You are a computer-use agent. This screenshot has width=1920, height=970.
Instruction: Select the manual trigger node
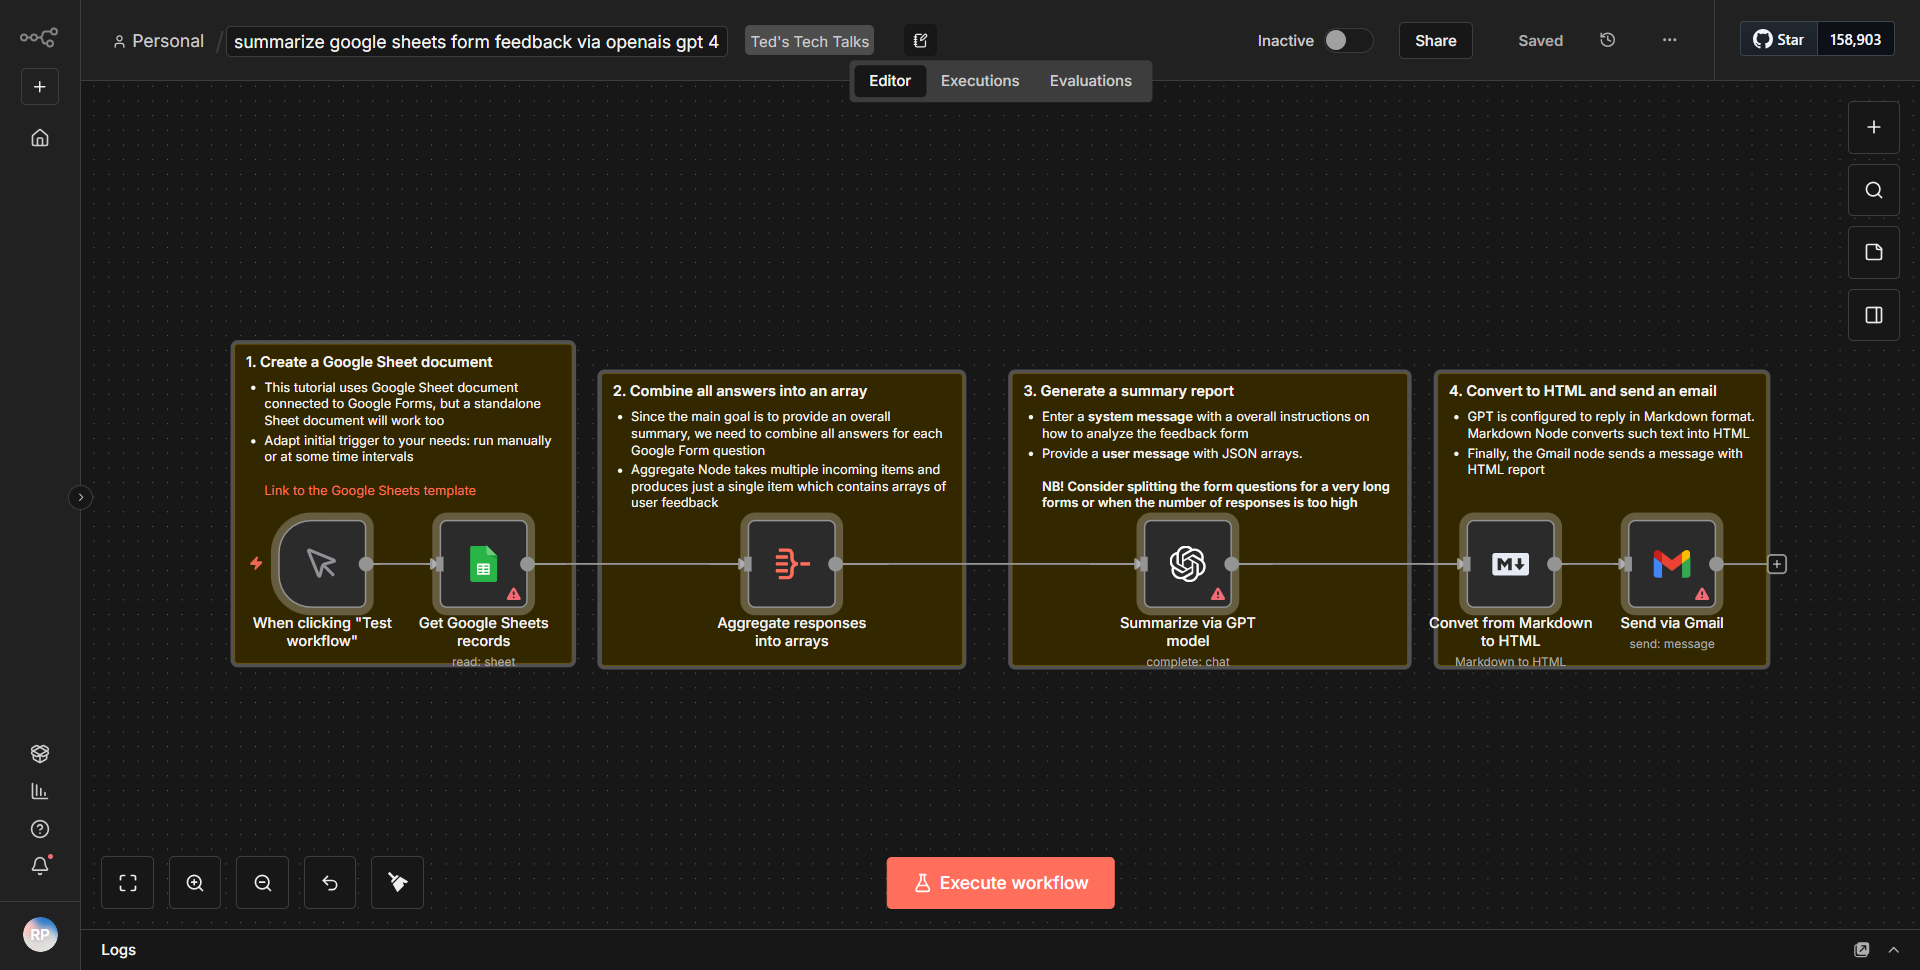pyautogui.click(x=322, y=564)
